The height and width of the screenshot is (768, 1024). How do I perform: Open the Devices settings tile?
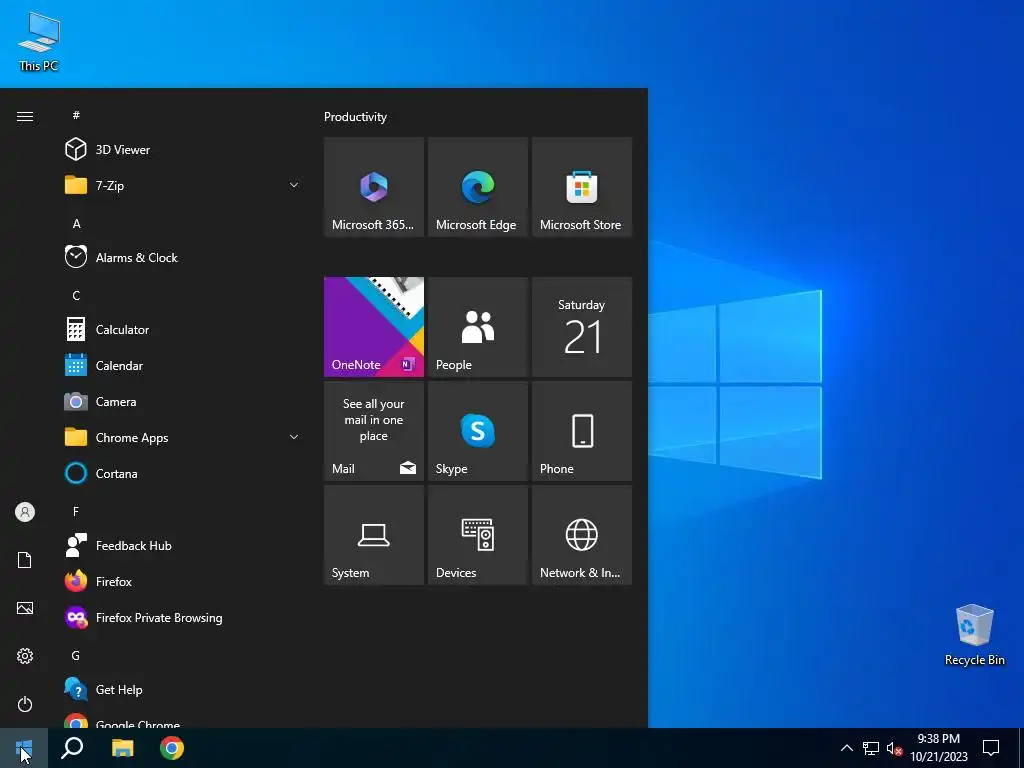pyautogui.click(x=477, y=535)
